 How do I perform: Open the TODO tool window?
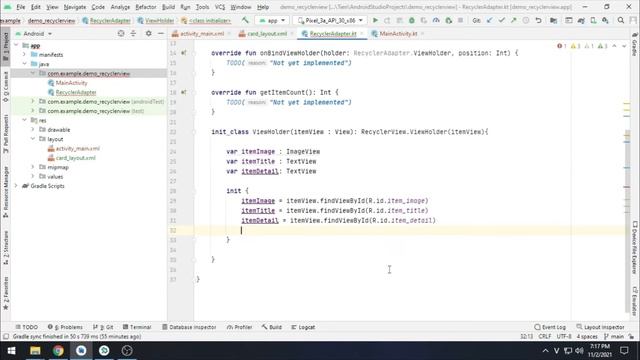[27, 327]
